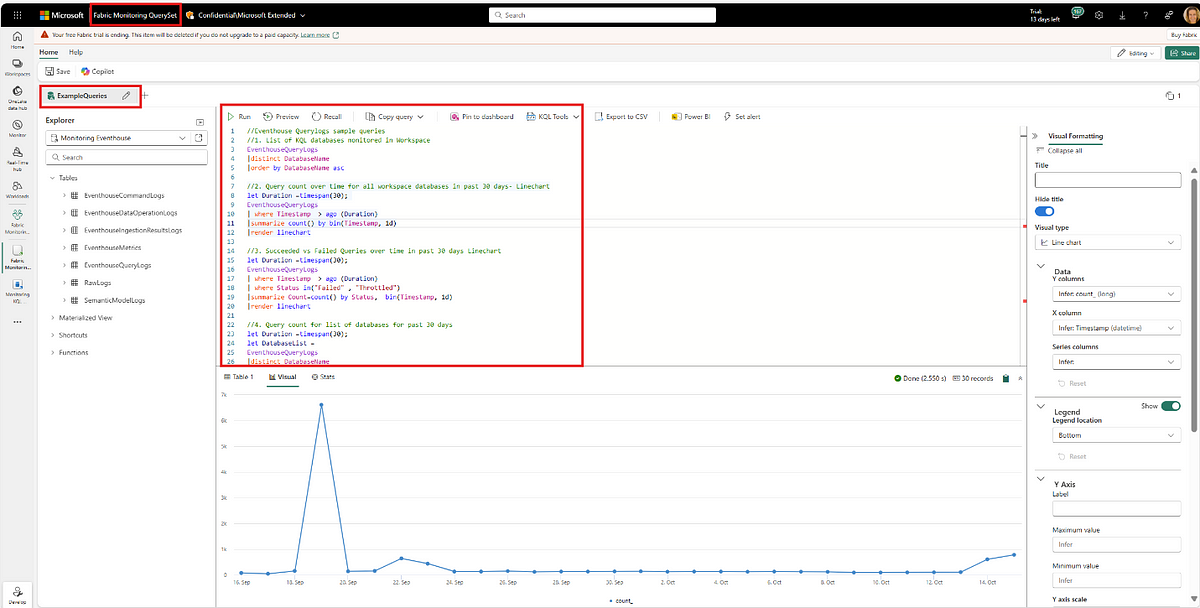Open the Help ribbon tab
1200x608 pixels.
click(76, 52)
